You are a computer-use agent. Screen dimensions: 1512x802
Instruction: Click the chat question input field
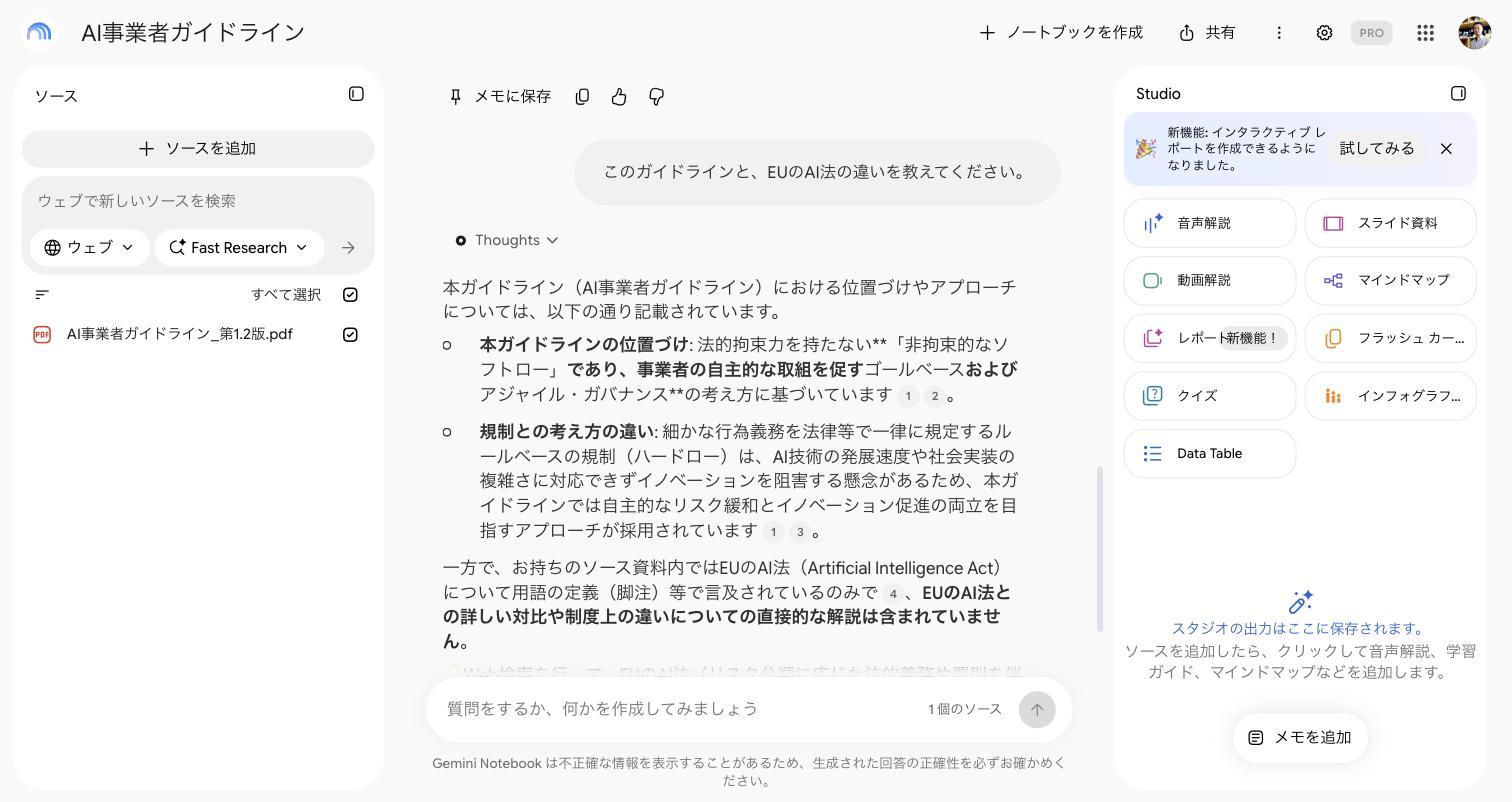(x=680, y=709)
